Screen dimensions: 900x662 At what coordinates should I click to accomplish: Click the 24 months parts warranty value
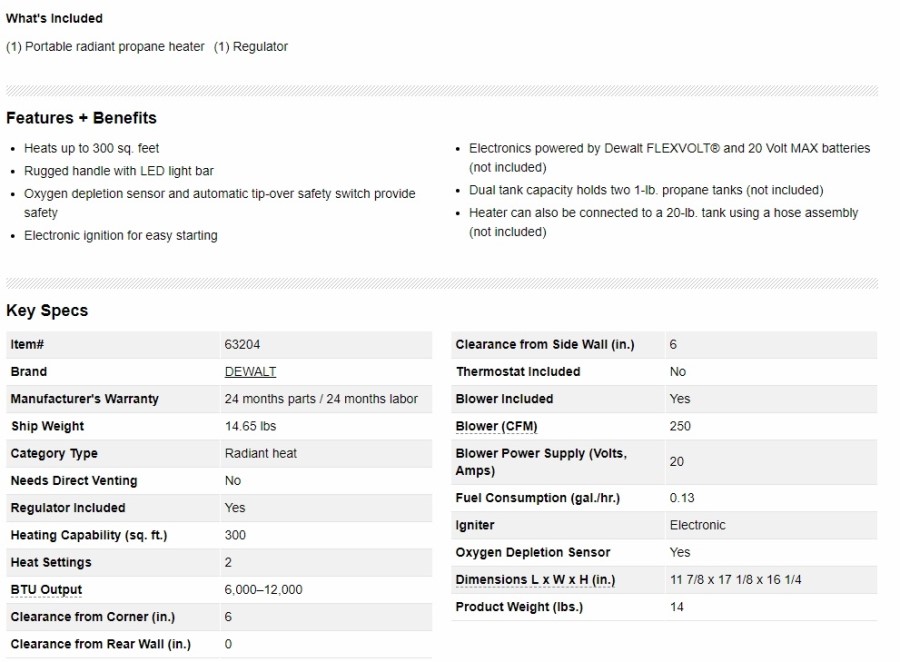(321, 399)
